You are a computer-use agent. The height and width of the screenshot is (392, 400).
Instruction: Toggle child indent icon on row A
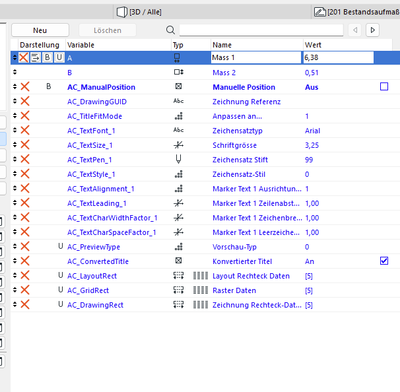pos(35,58)
